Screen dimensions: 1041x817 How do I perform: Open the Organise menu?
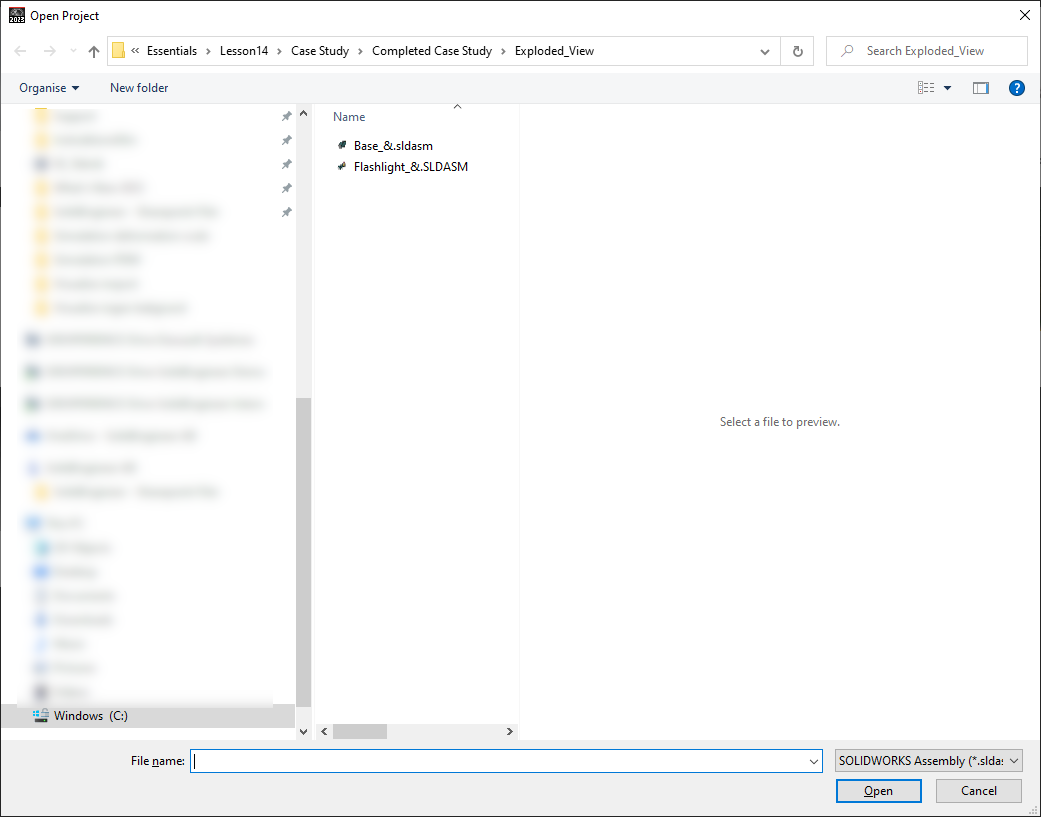point(49,88)
